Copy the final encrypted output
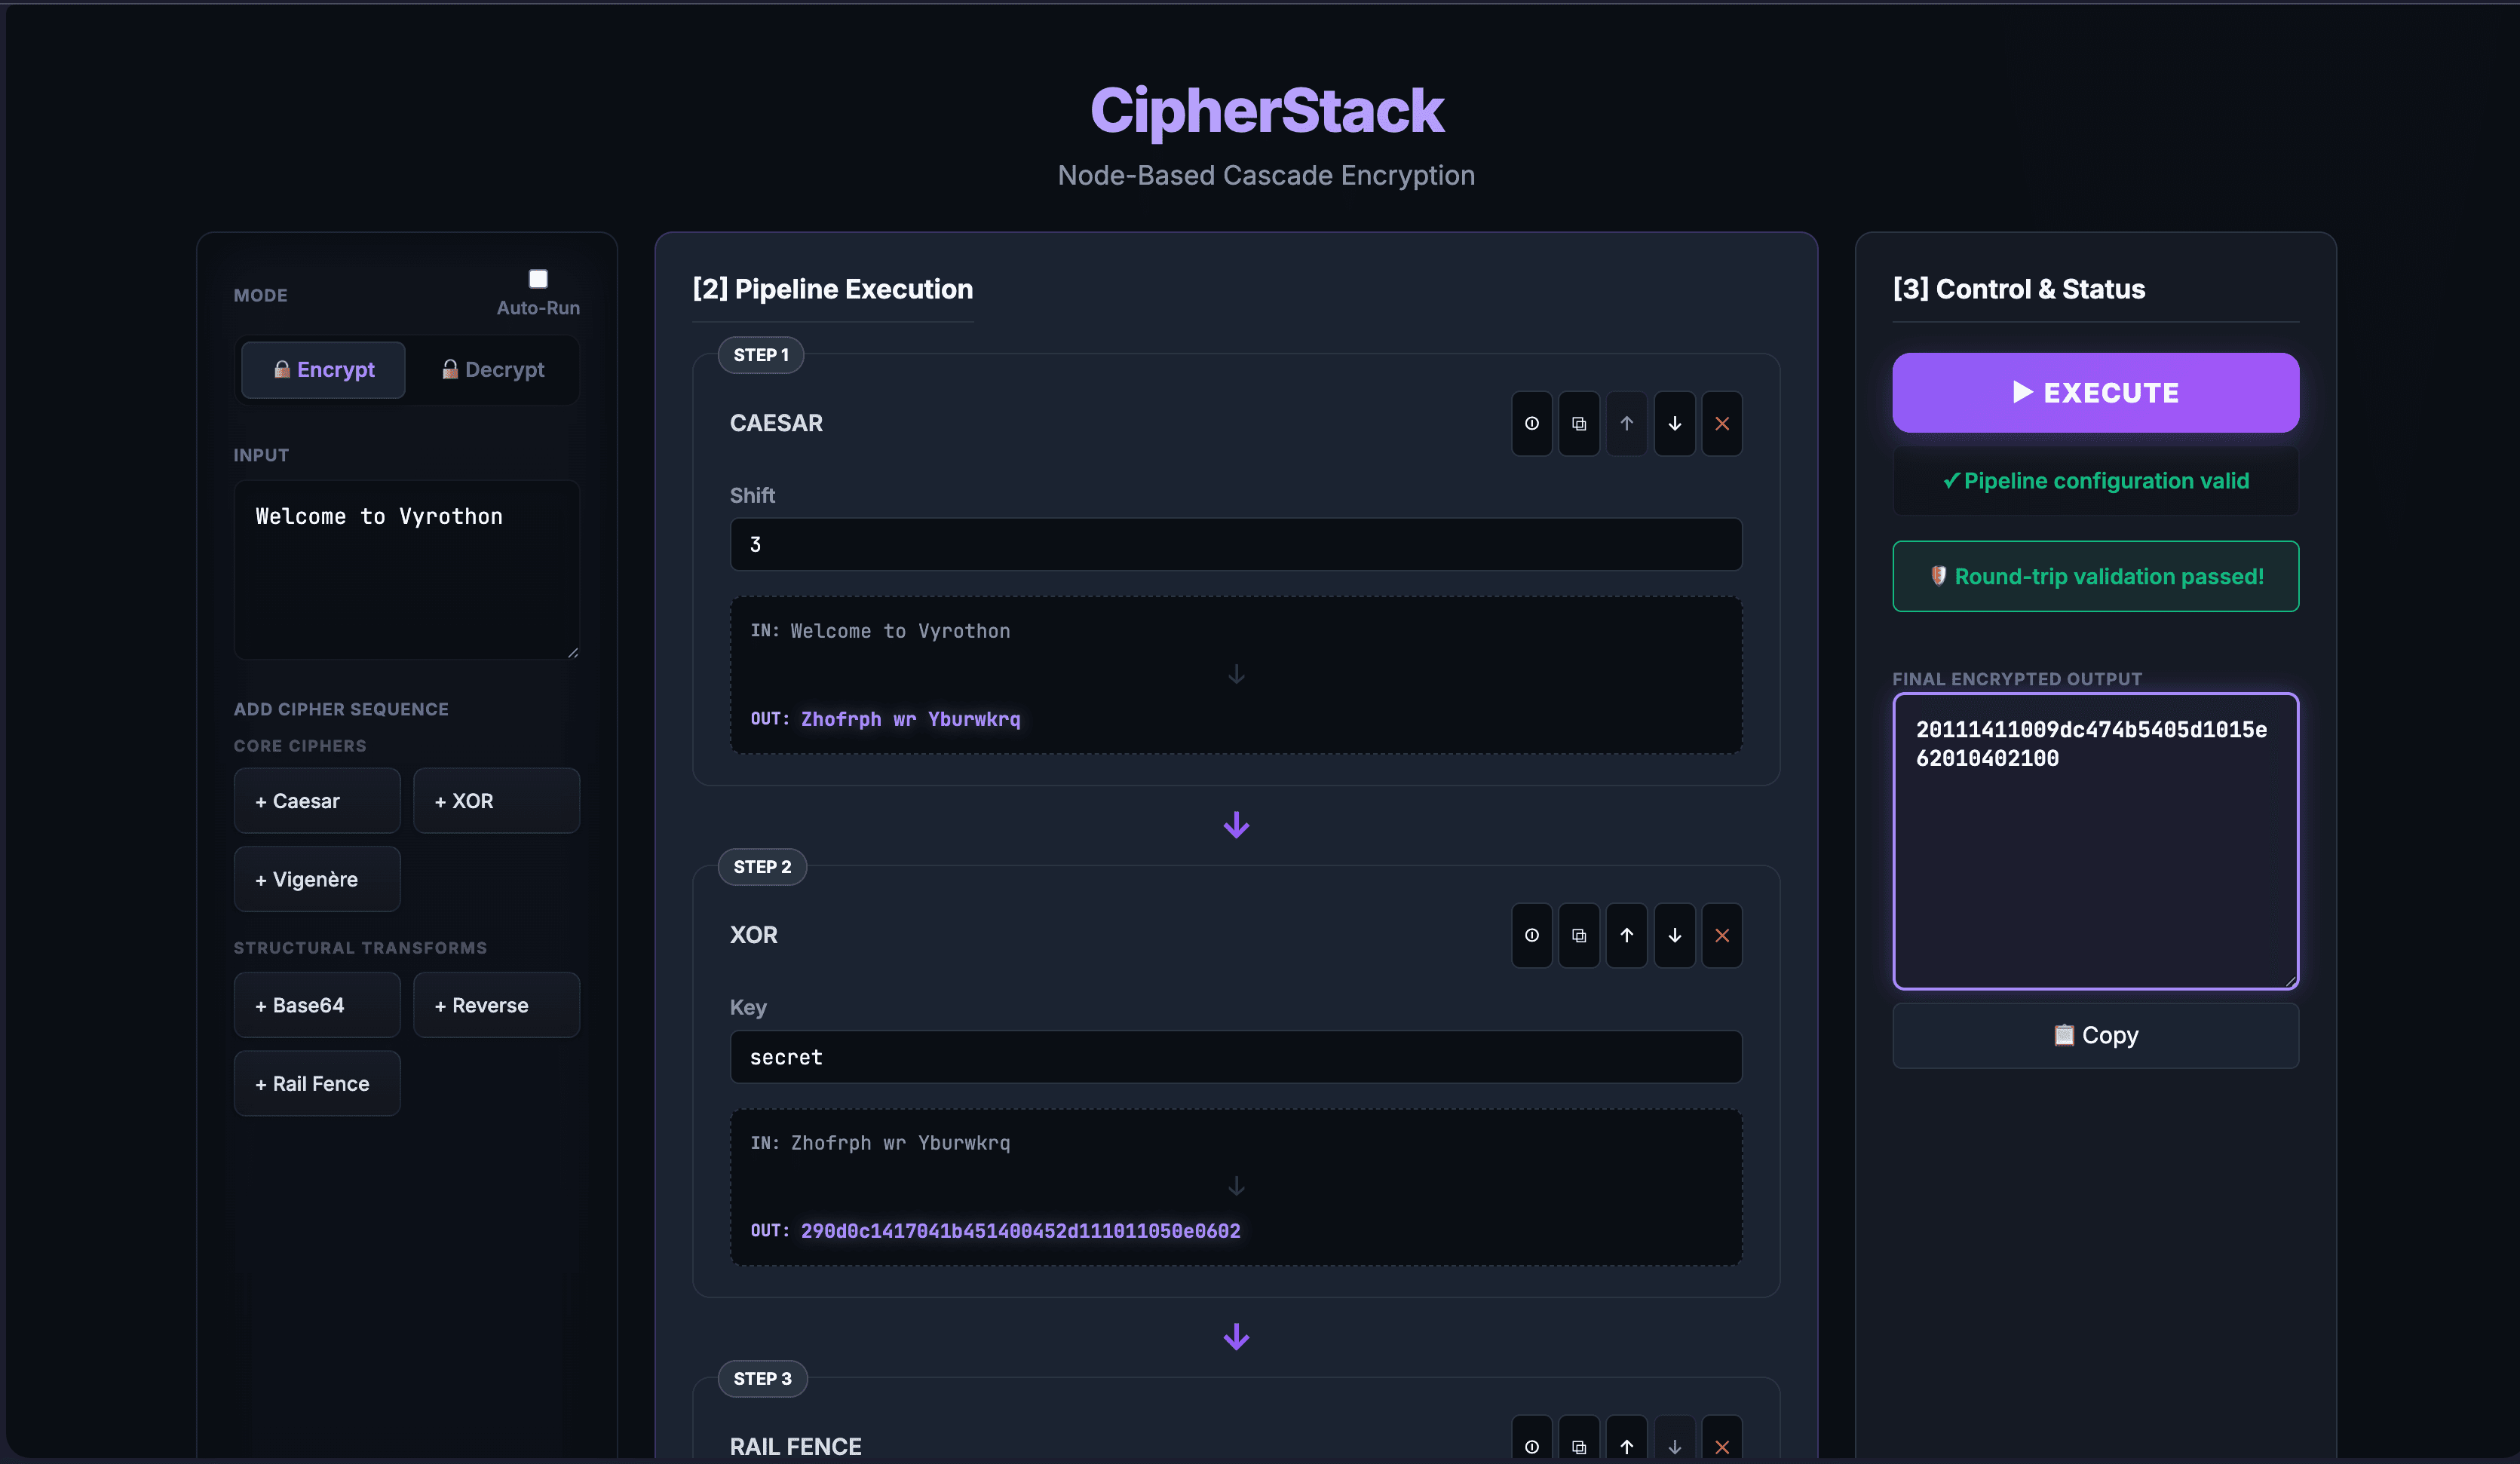The height and width of the screenshot is (1464, 2520). (2095, 1035)
